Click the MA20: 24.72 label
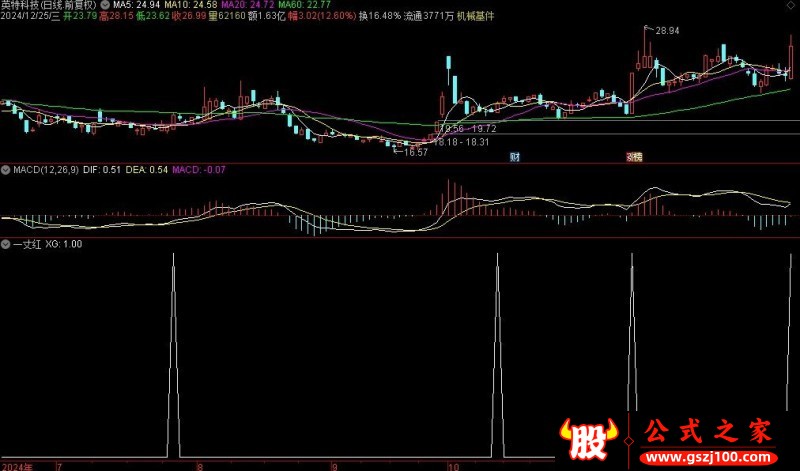Image resolution: width=800 pixels, height=471 pixels. click(x=248, y=5)
